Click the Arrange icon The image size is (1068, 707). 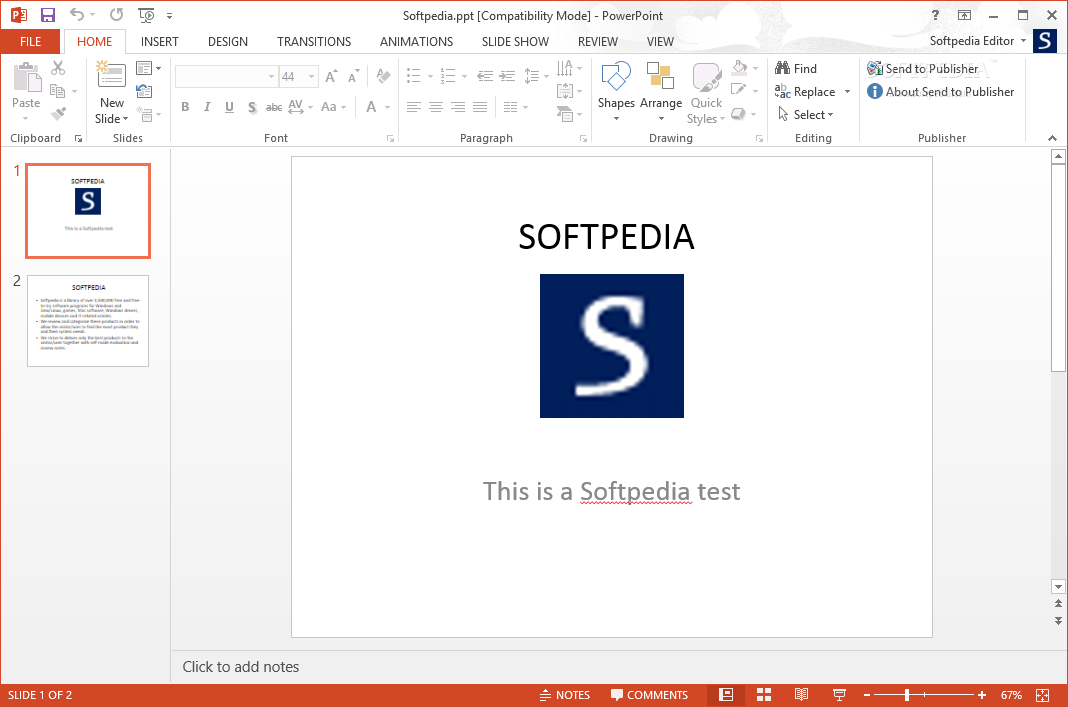tap(660, 75)
